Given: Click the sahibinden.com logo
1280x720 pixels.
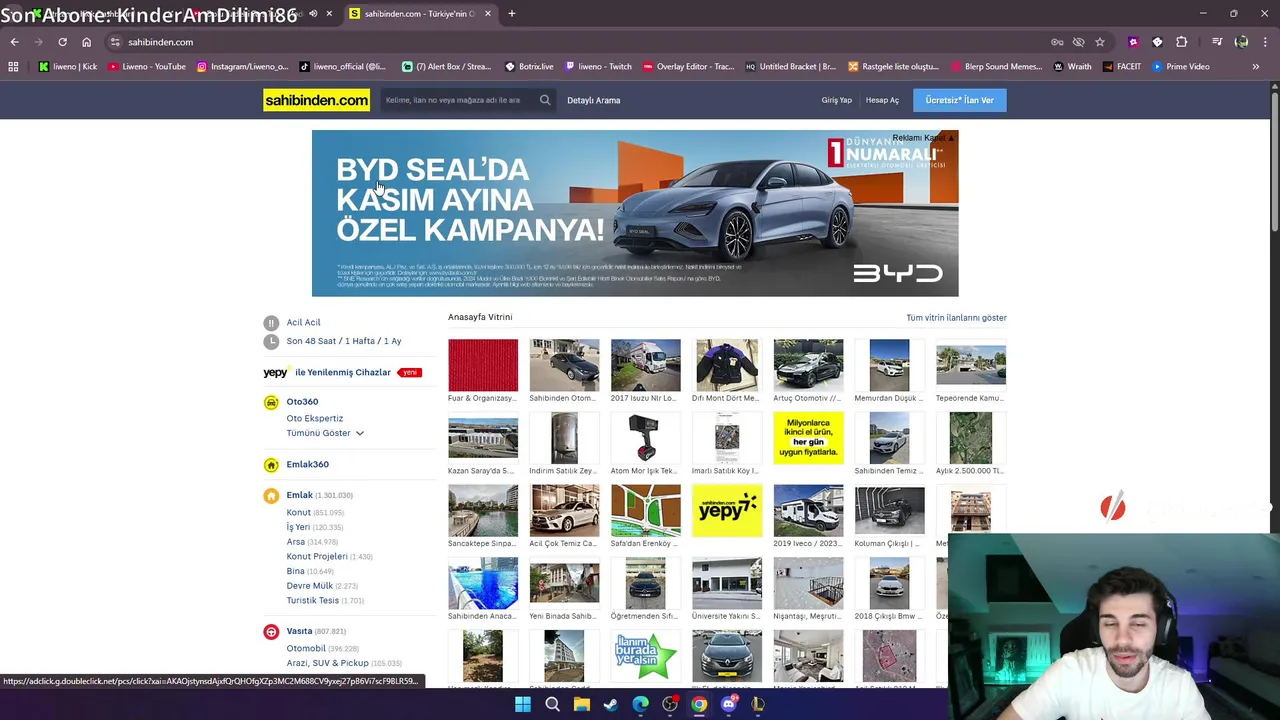Looking at the screenshot, I should pos(316,100).
